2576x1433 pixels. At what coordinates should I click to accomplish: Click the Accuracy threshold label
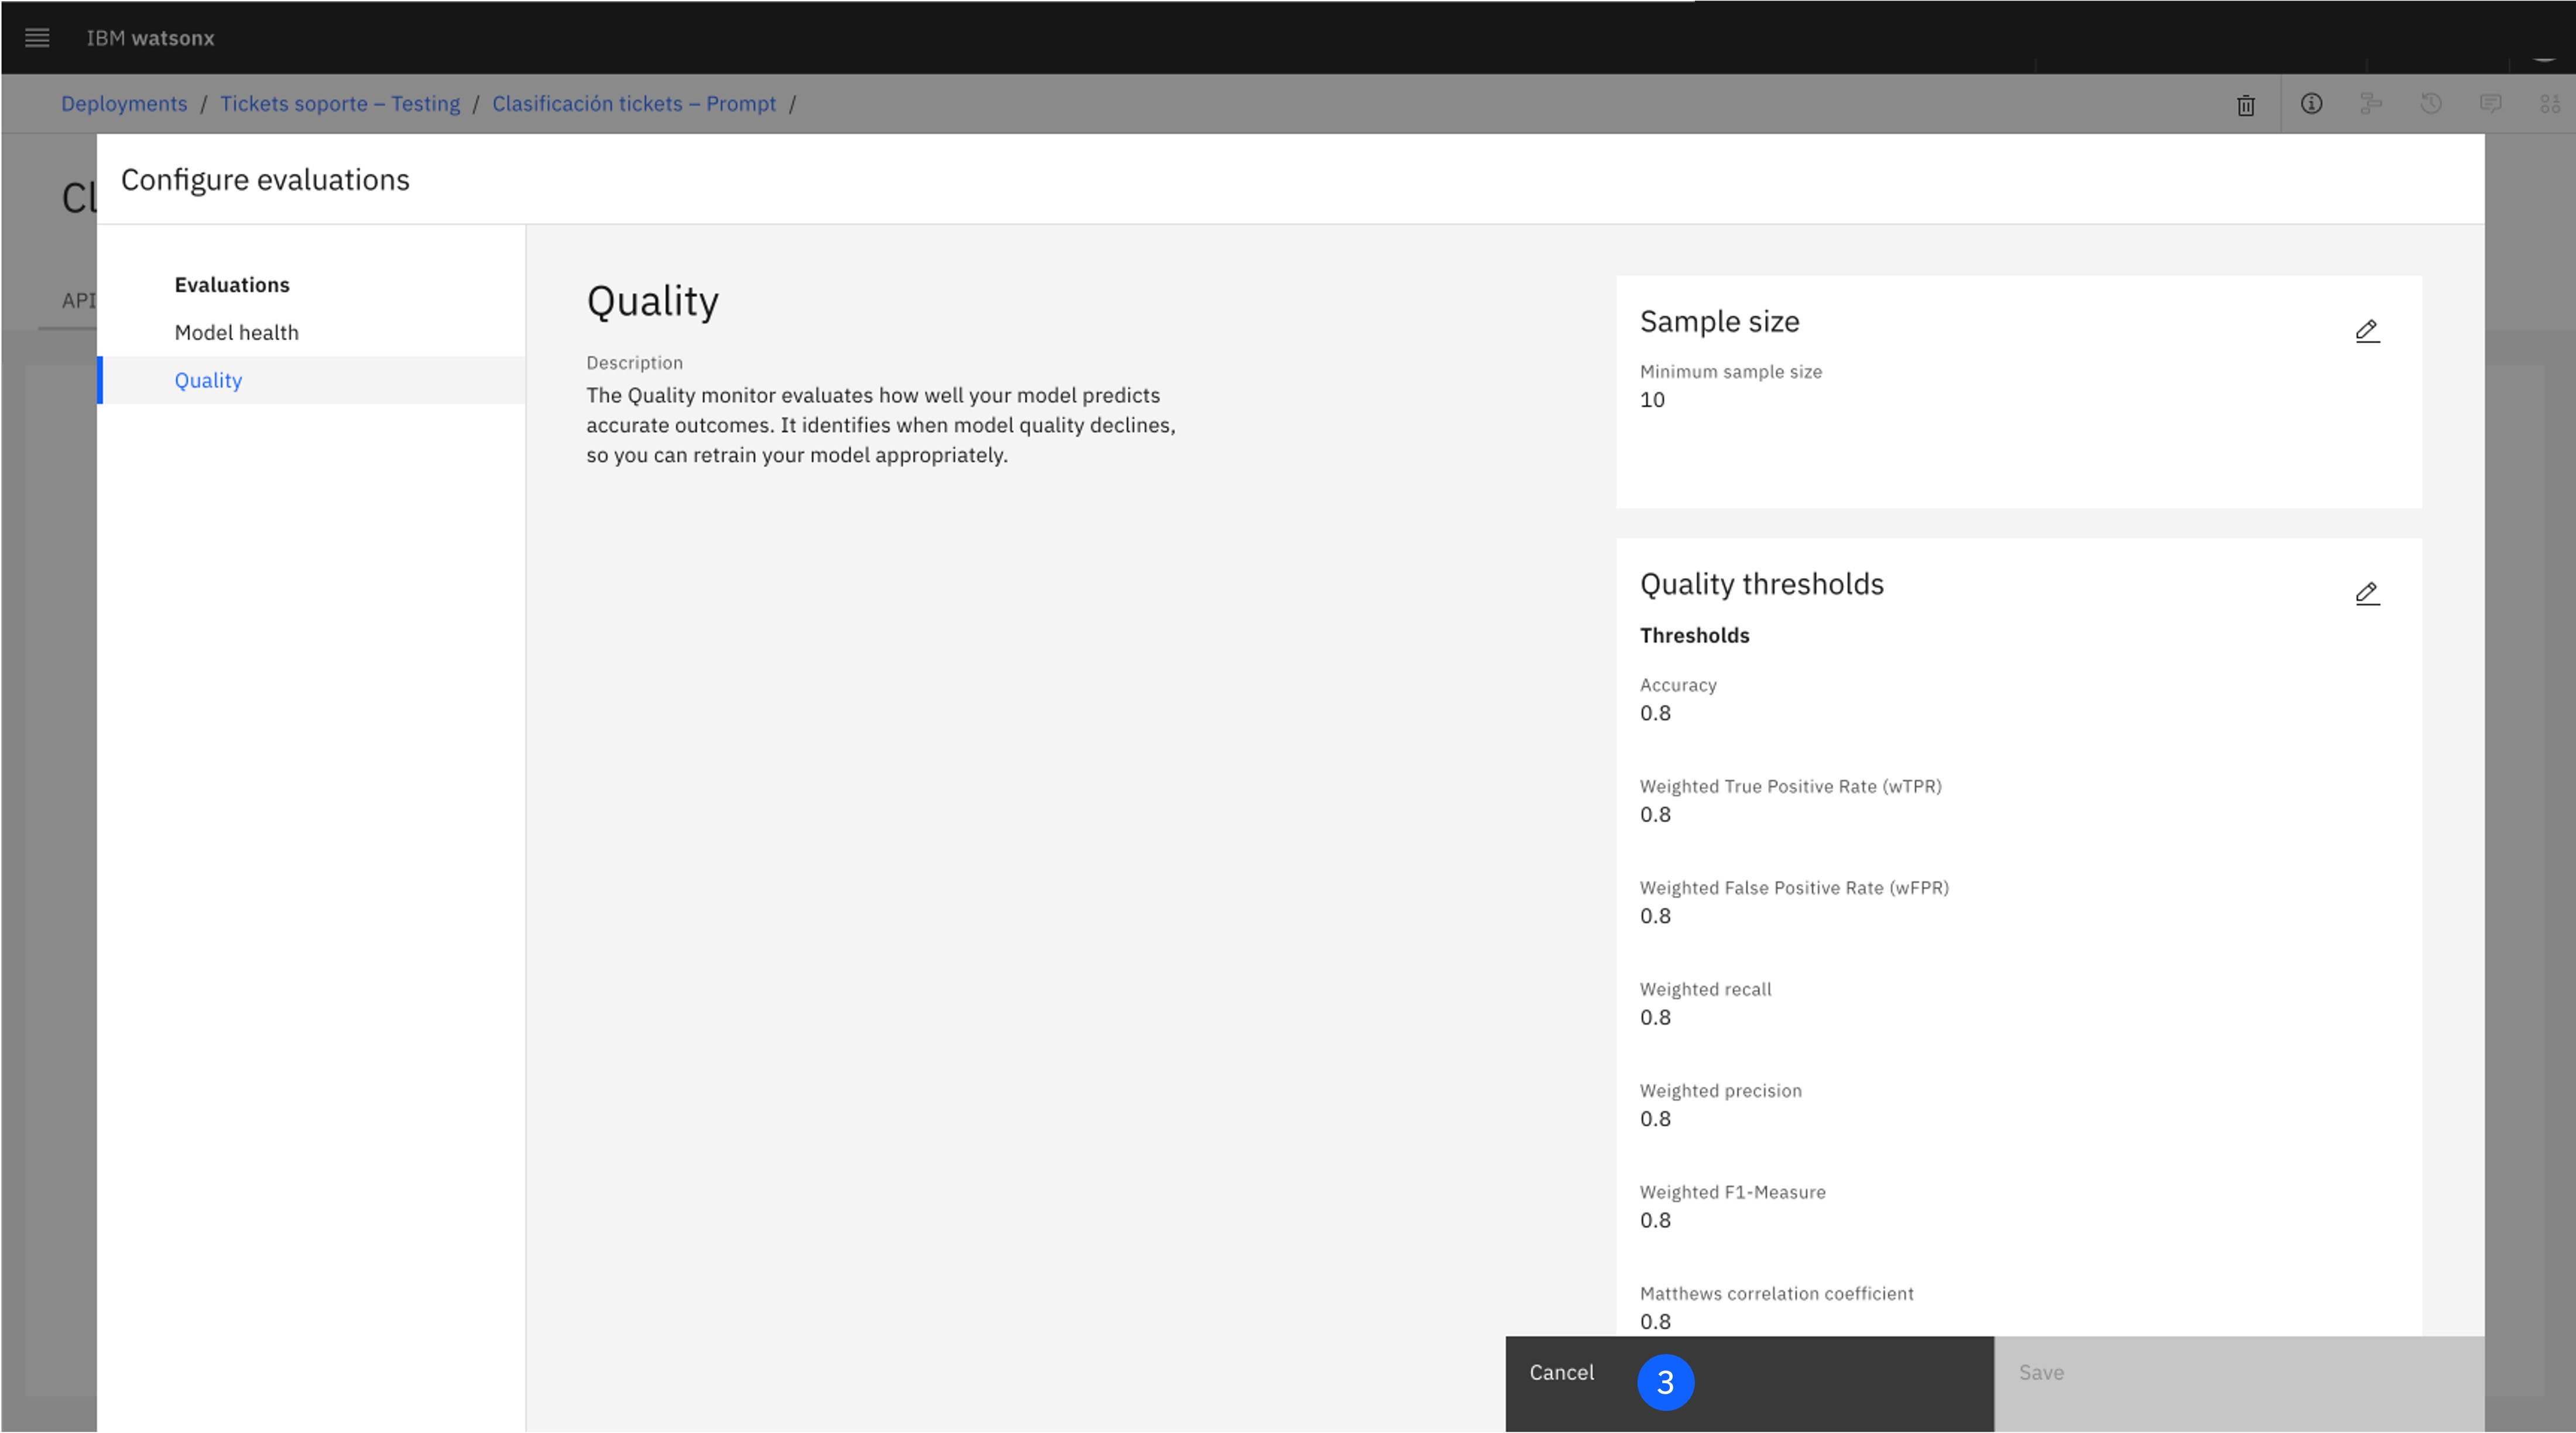tap(1678, 686)
